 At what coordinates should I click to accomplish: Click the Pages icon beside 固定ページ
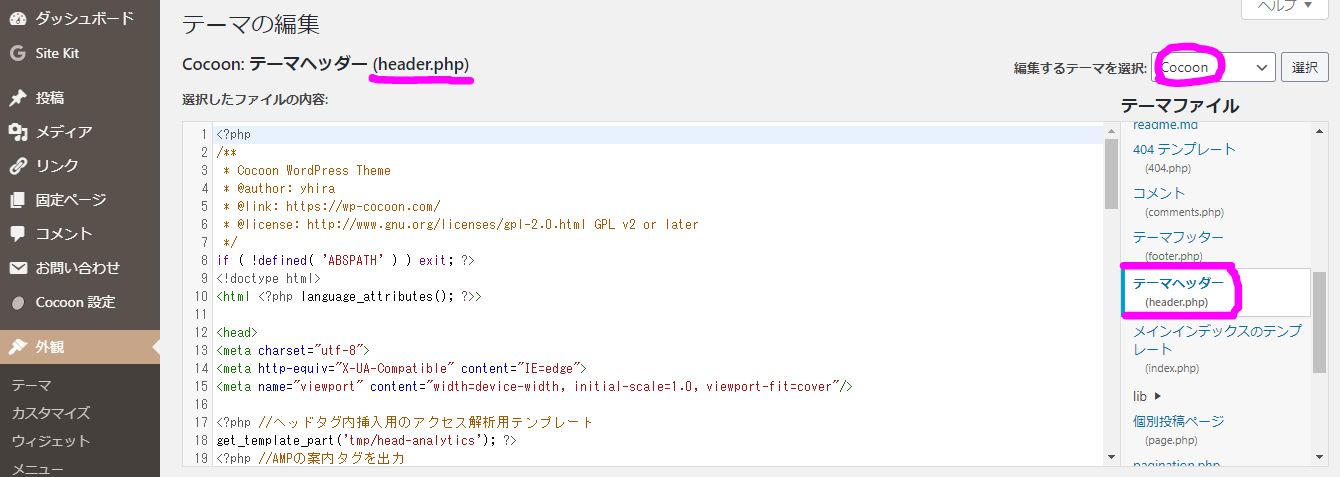[17, 200]
